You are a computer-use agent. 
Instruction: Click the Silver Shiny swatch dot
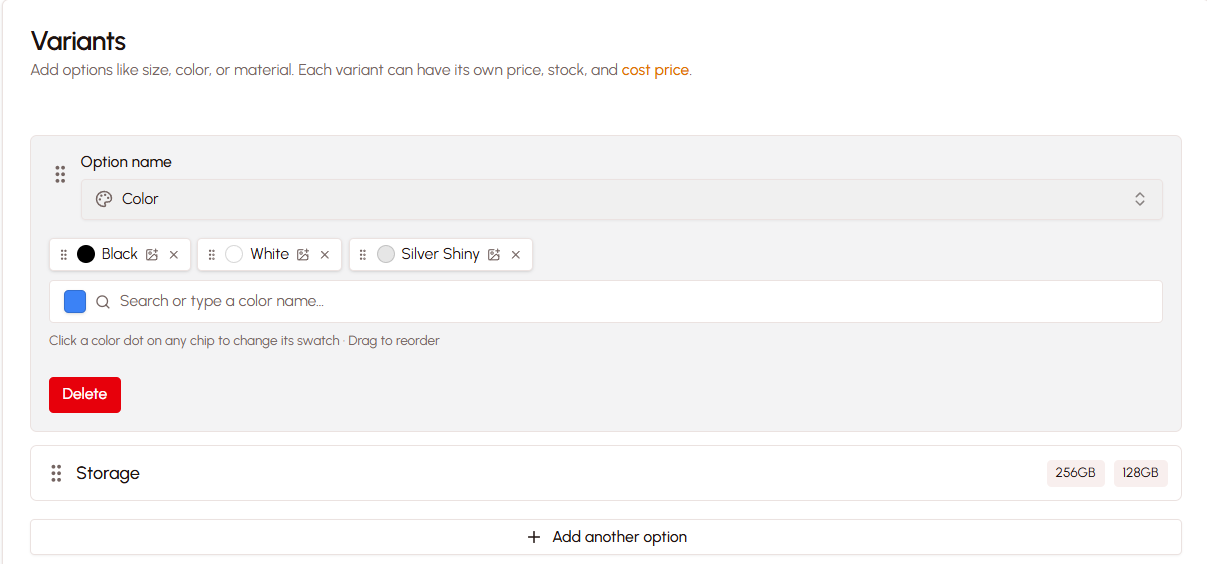[386, 254]
